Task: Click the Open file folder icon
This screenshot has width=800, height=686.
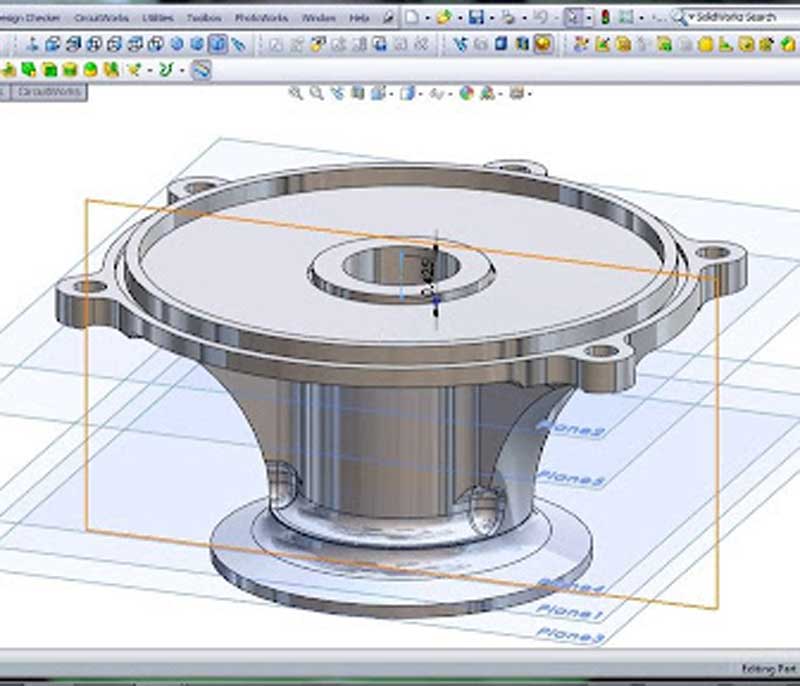Action: click(x=444, y=17)
